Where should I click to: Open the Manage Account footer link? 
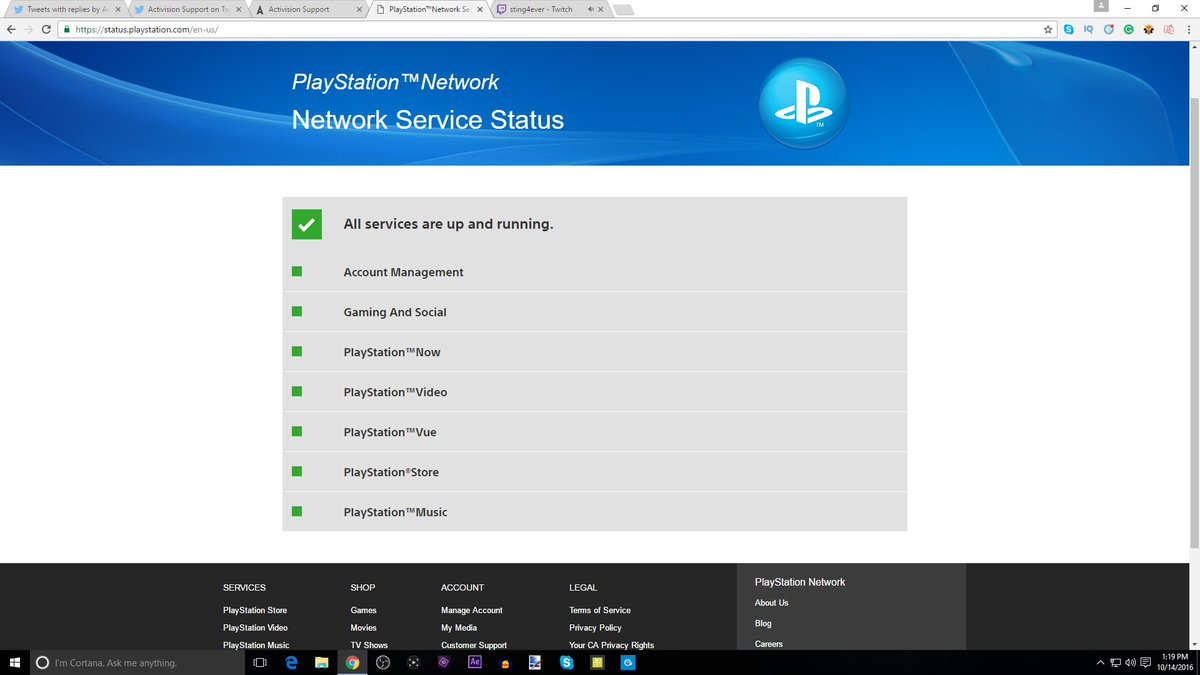coord(472,610)
